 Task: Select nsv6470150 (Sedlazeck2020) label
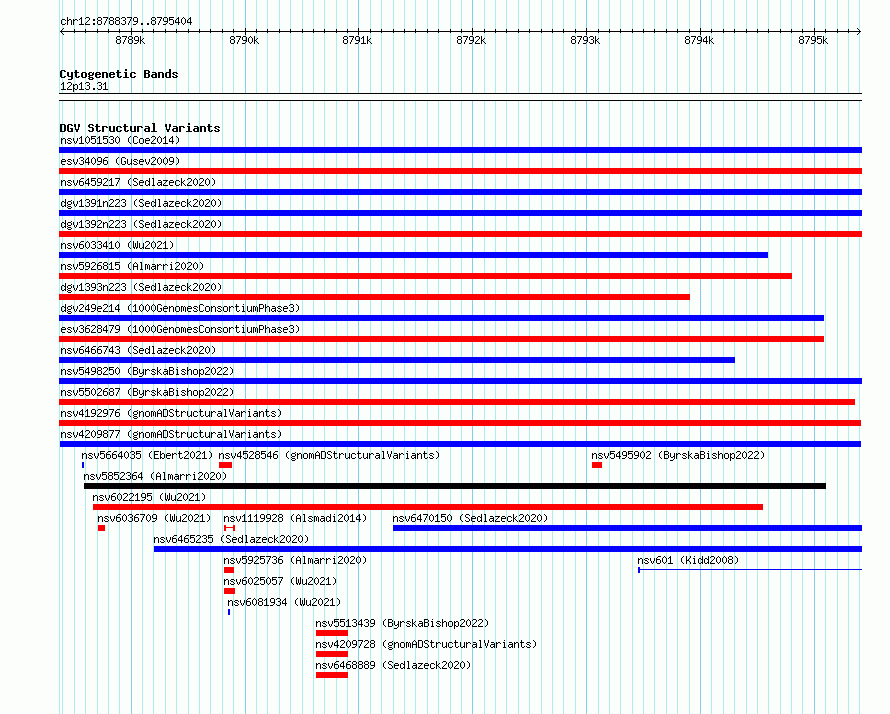(x=470, y=518)
